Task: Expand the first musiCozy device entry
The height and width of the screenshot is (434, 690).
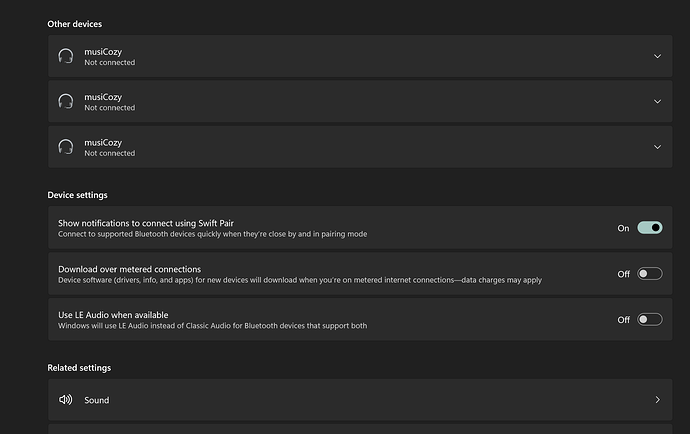Action: click(657, 56)
